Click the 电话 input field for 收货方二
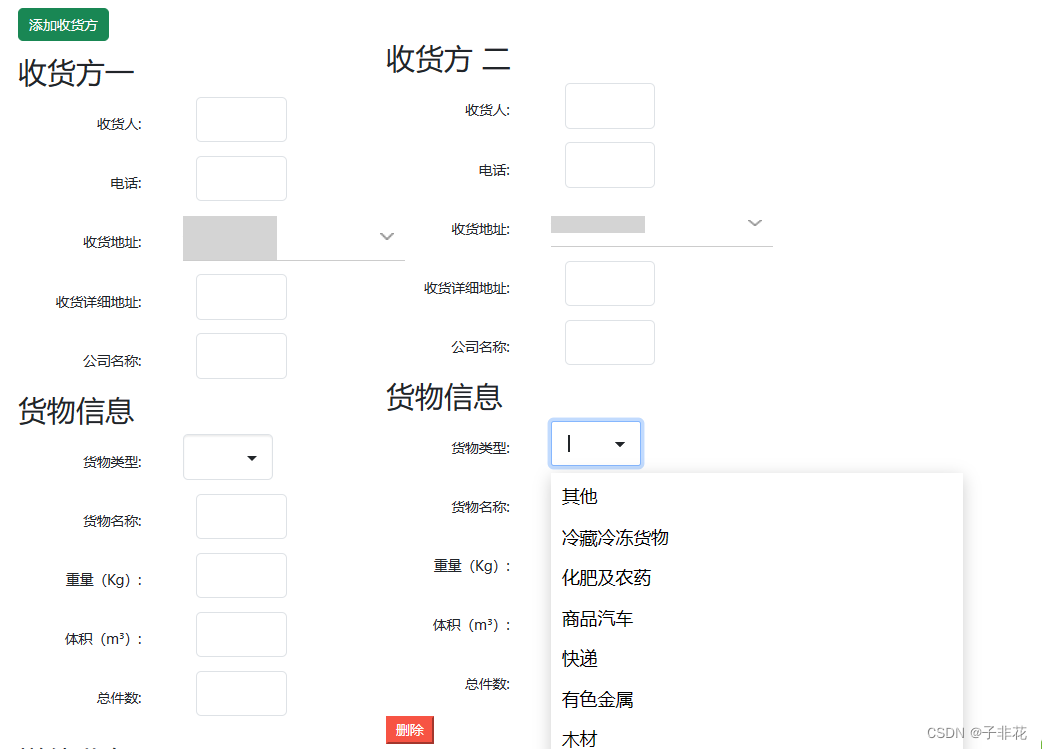The image size is (1042, 749). (x=609, y=165)
